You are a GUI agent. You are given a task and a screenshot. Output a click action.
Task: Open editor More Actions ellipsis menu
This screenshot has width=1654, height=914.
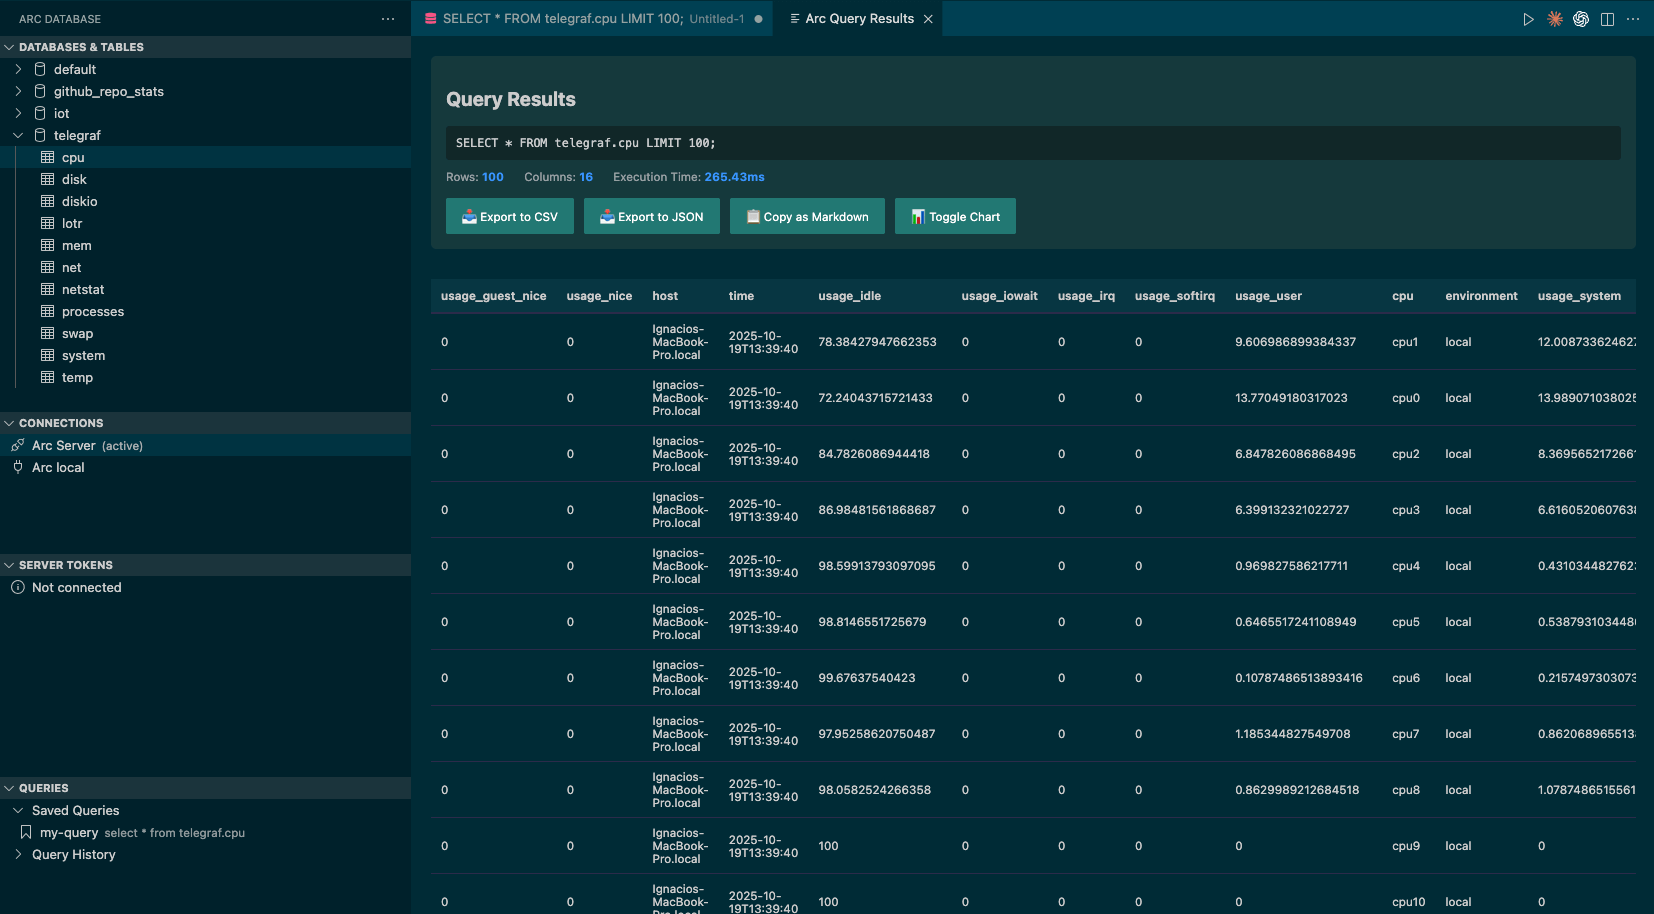1633,19
